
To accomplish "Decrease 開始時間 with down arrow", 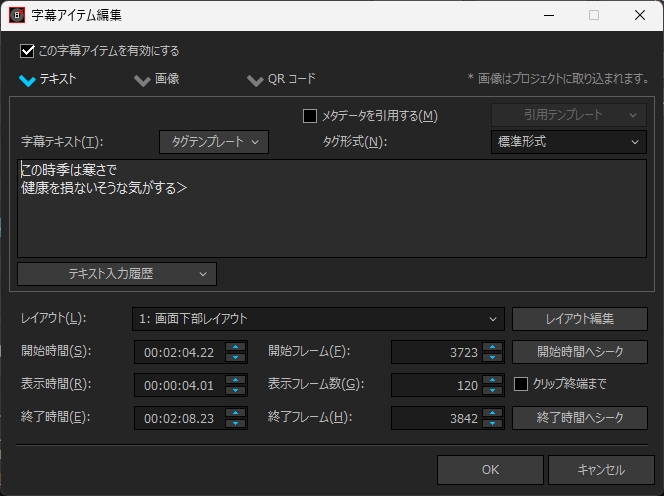I will point(235,357).
